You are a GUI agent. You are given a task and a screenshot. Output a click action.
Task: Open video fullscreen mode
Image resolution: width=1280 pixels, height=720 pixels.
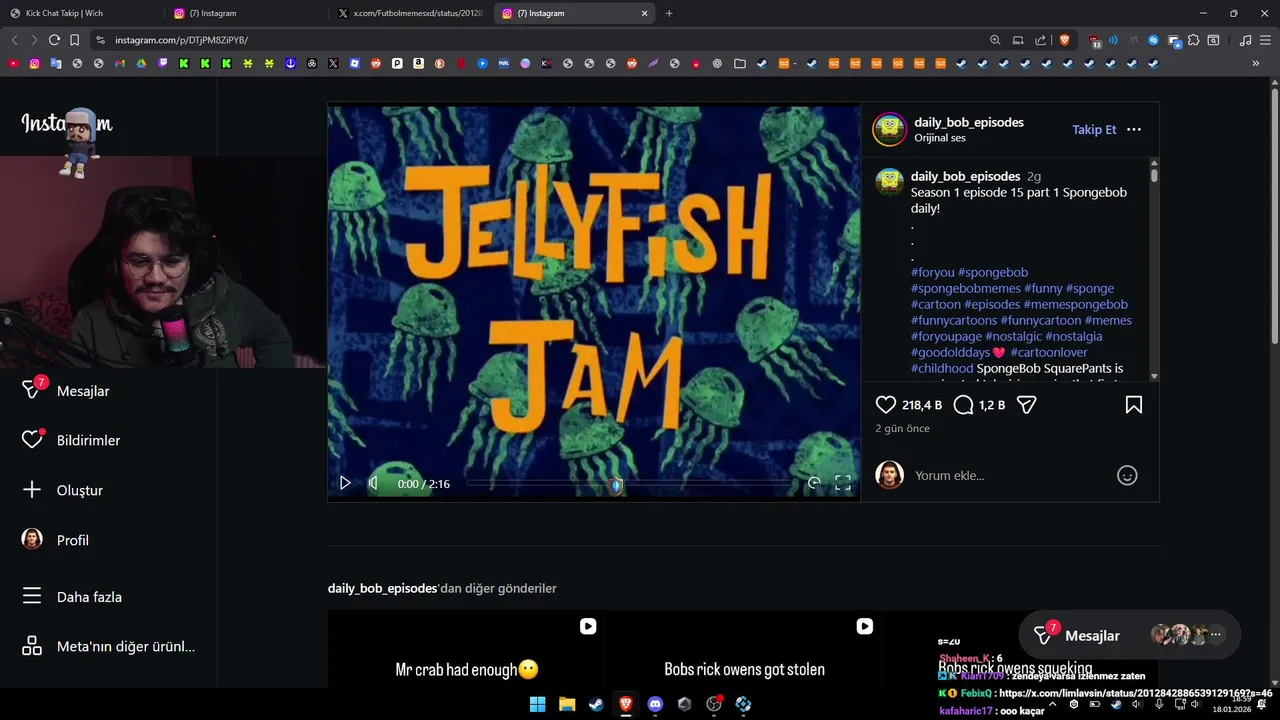(843, 483)
